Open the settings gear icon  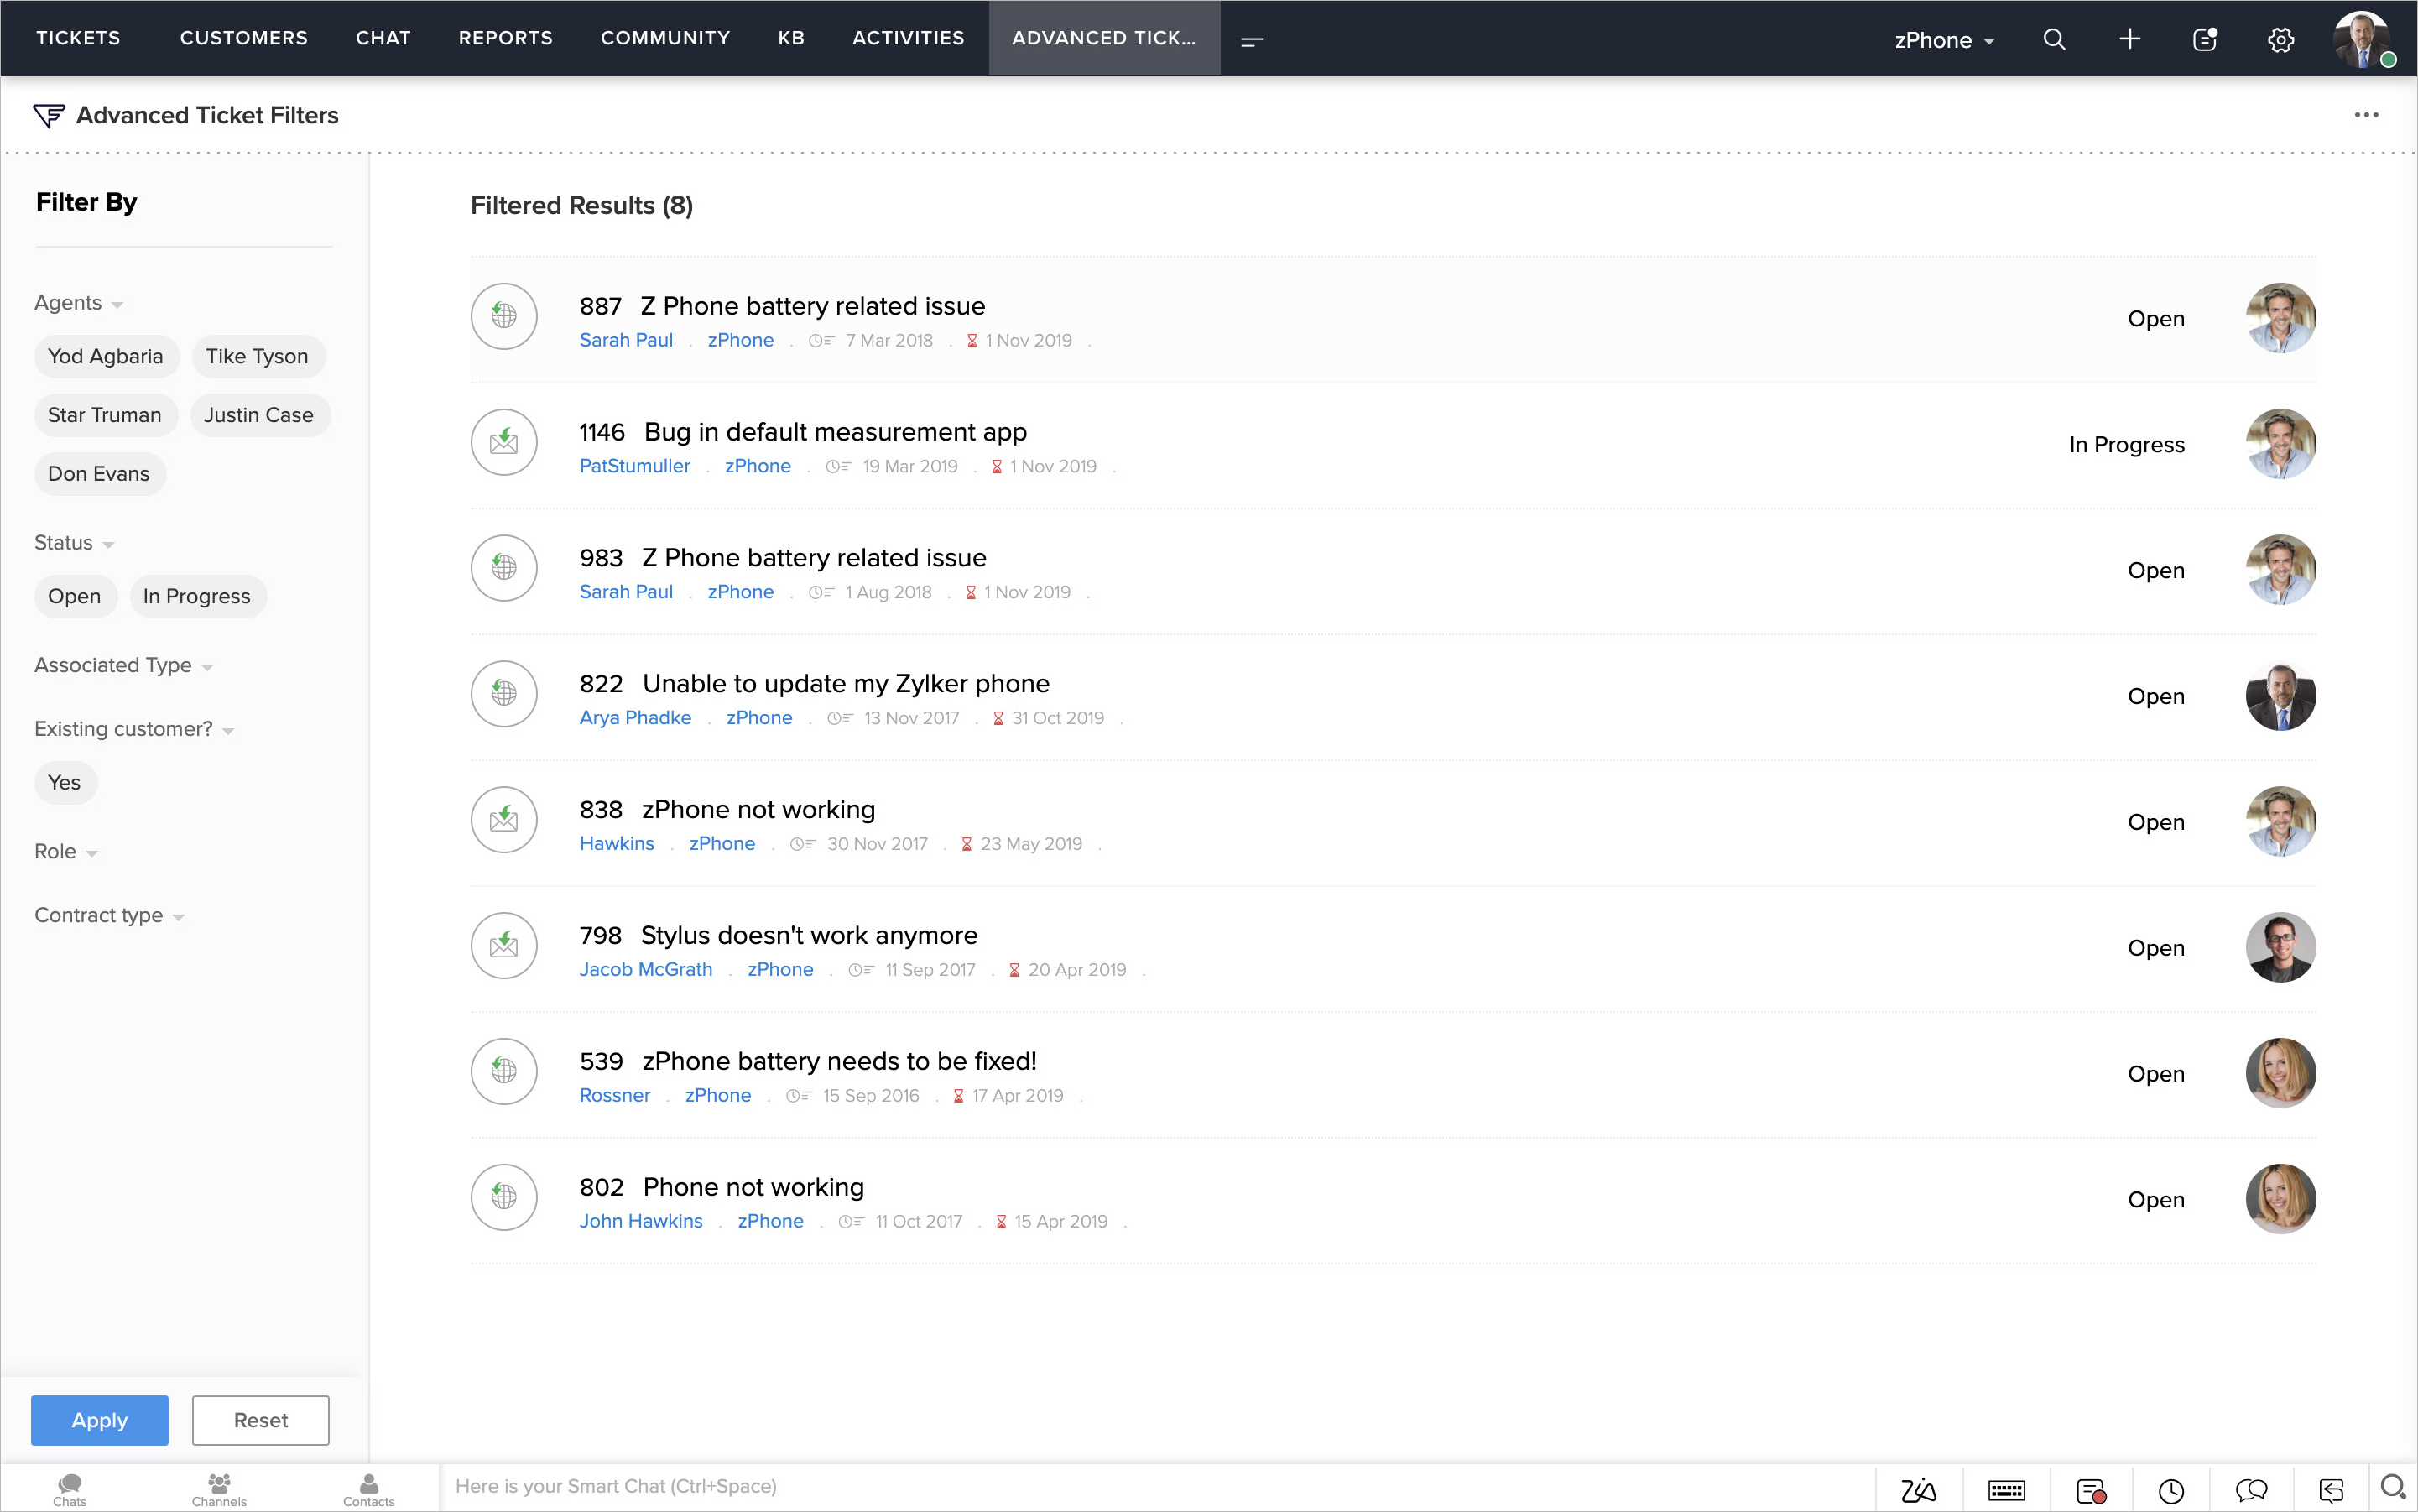pos(2280,40)
